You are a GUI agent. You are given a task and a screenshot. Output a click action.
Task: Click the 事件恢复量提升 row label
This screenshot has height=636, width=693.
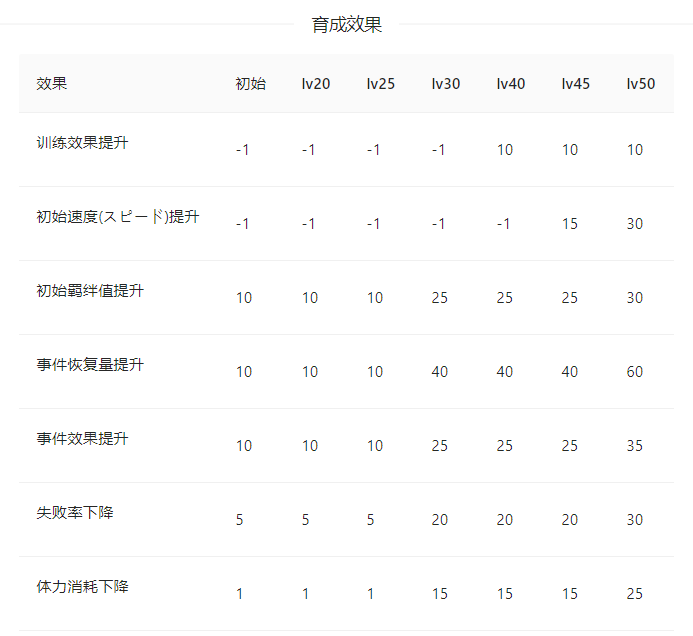pos(90,365)
